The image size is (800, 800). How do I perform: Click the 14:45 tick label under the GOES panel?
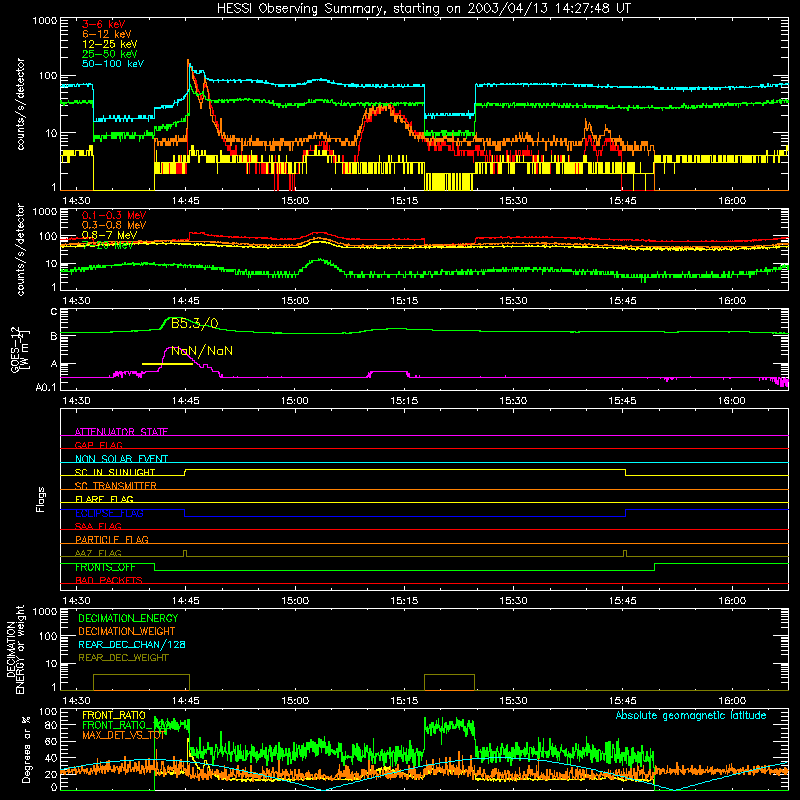point(186,401)
